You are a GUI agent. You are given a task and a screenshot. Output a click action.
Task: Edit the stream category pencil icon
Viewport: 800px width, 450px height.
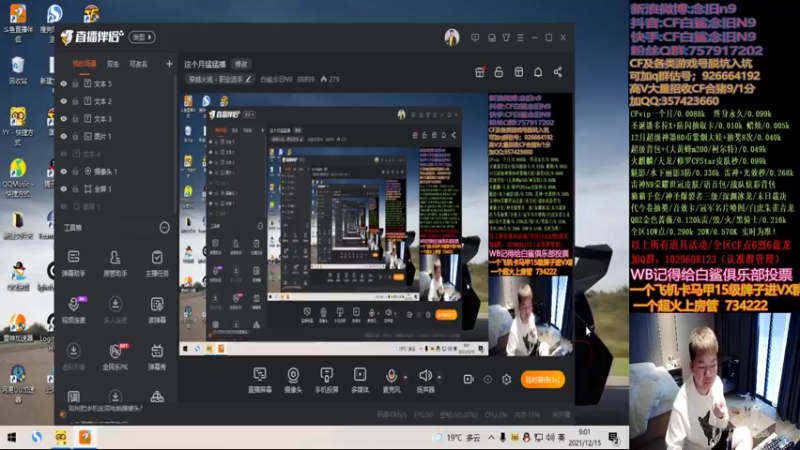point(248,79)
